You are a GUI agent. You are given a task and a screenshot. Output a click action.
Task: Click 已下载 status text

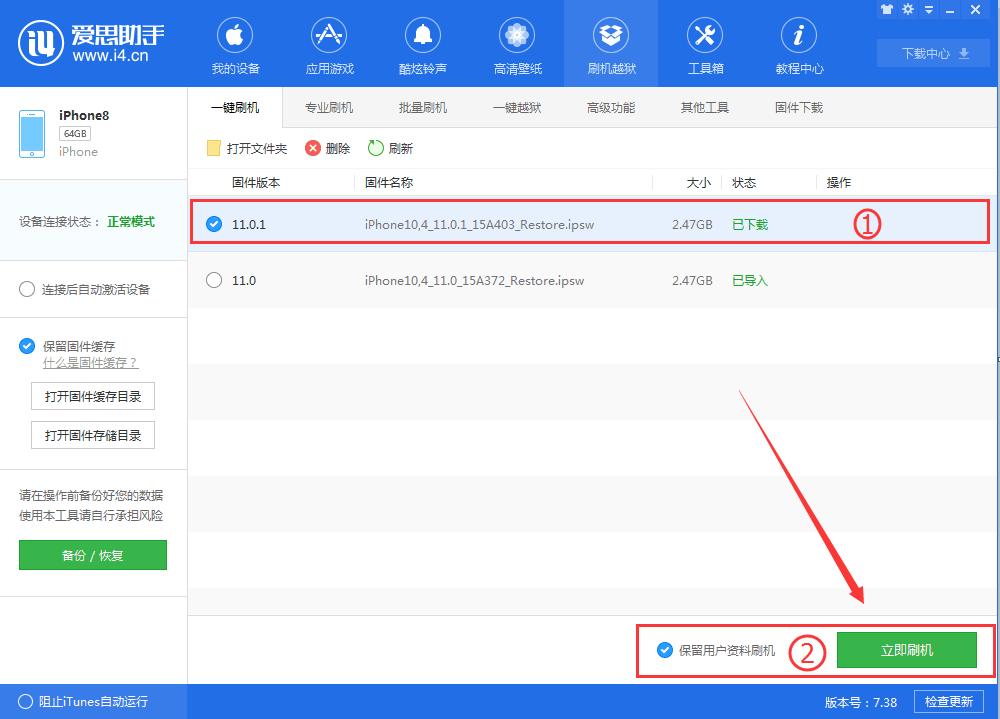(x=750, y=225)
